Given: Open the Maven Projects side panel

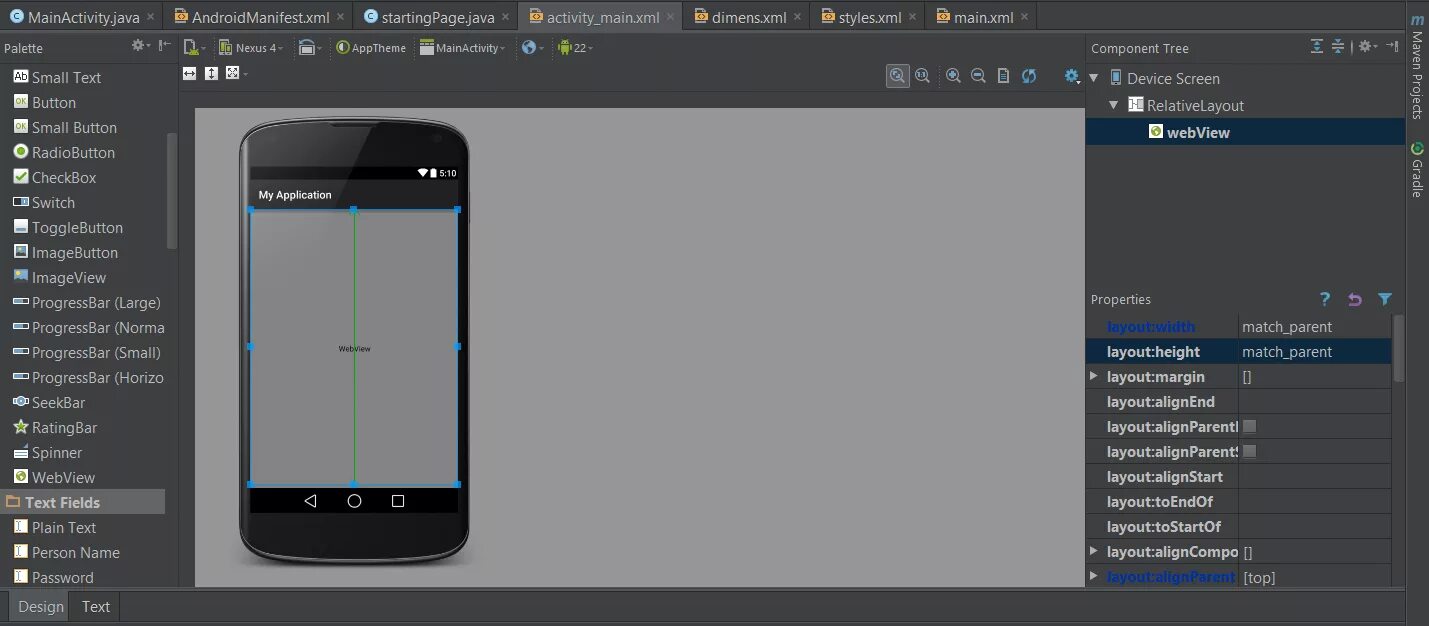Looking at the screenshot, I should [x=1417, y=67].
